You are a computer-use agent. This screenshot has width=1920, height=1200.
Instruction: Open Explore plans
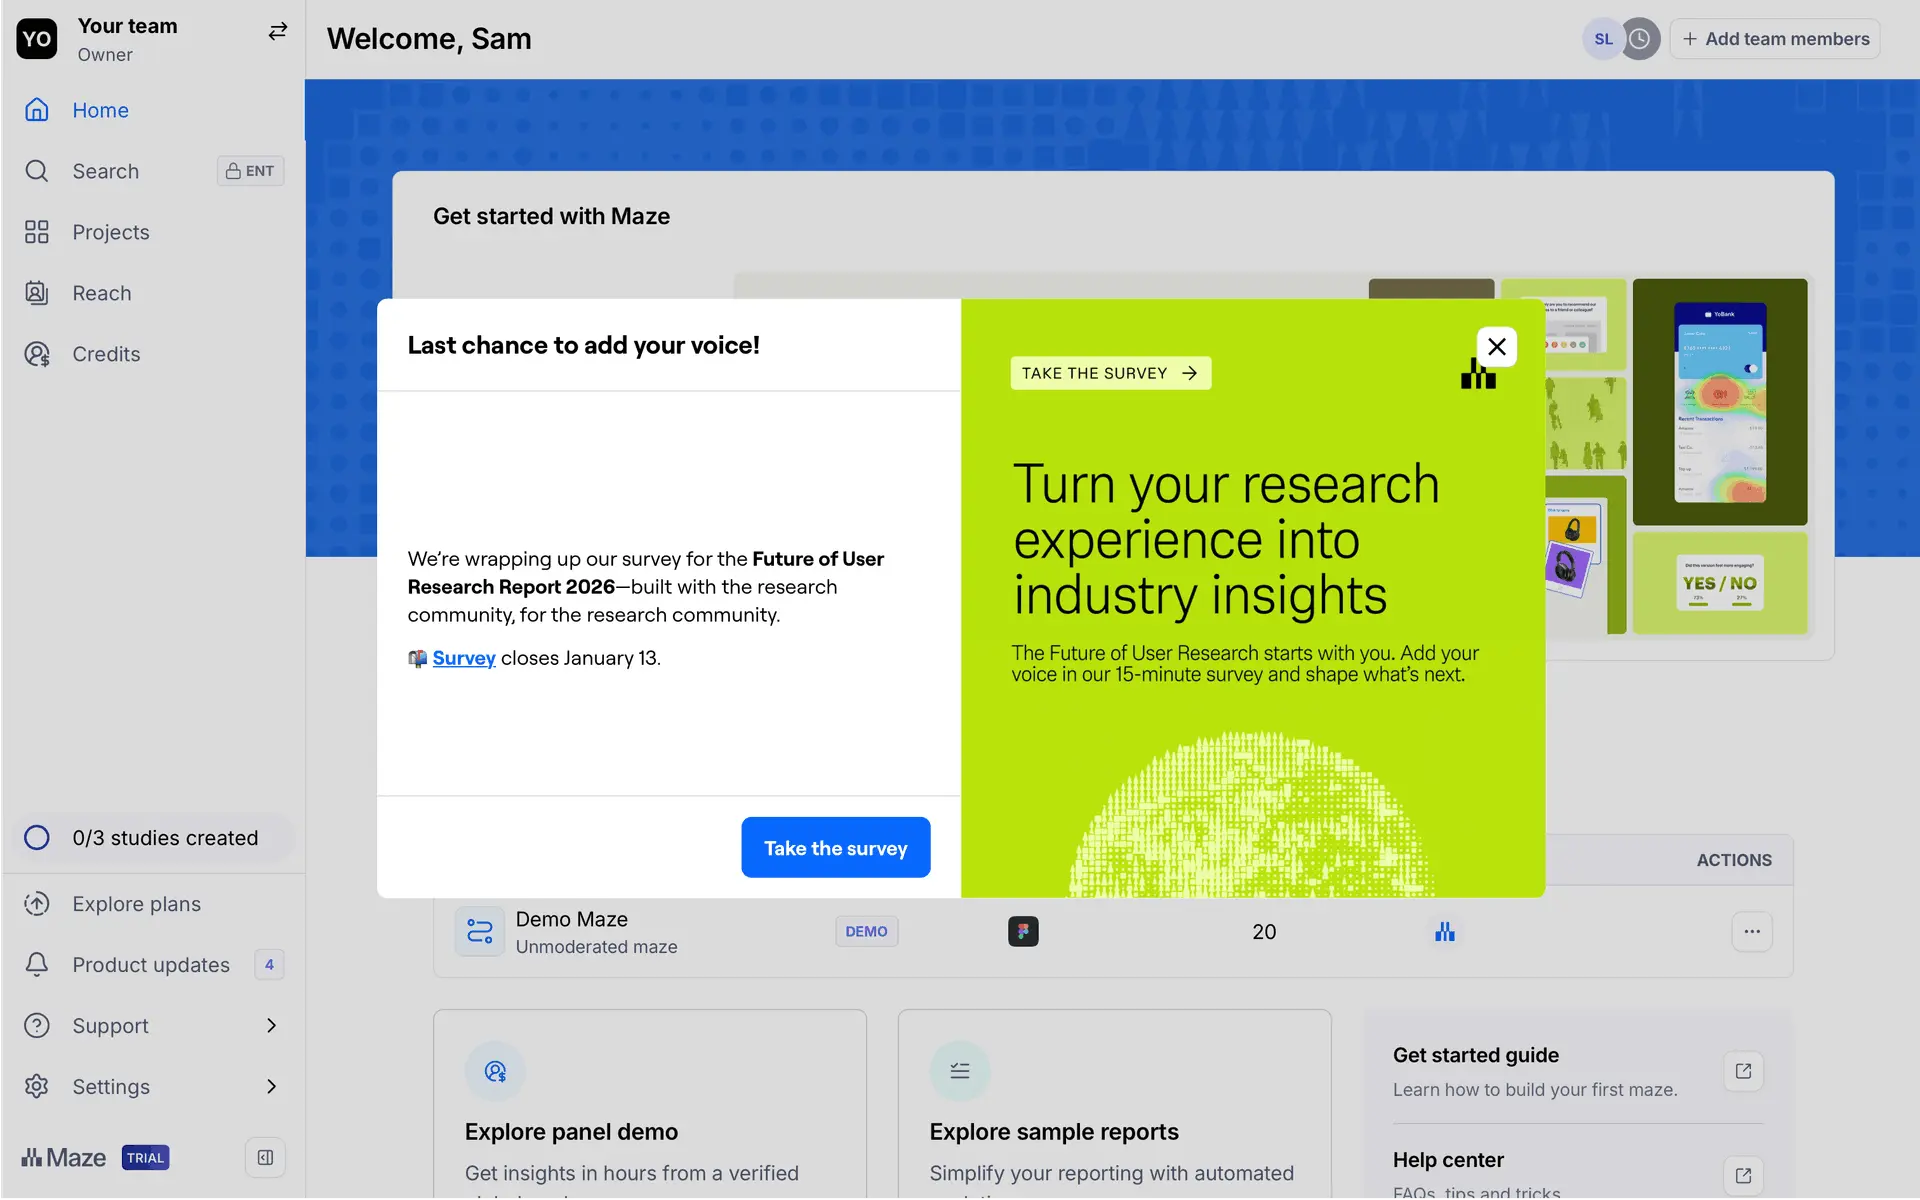click(136, 904)
